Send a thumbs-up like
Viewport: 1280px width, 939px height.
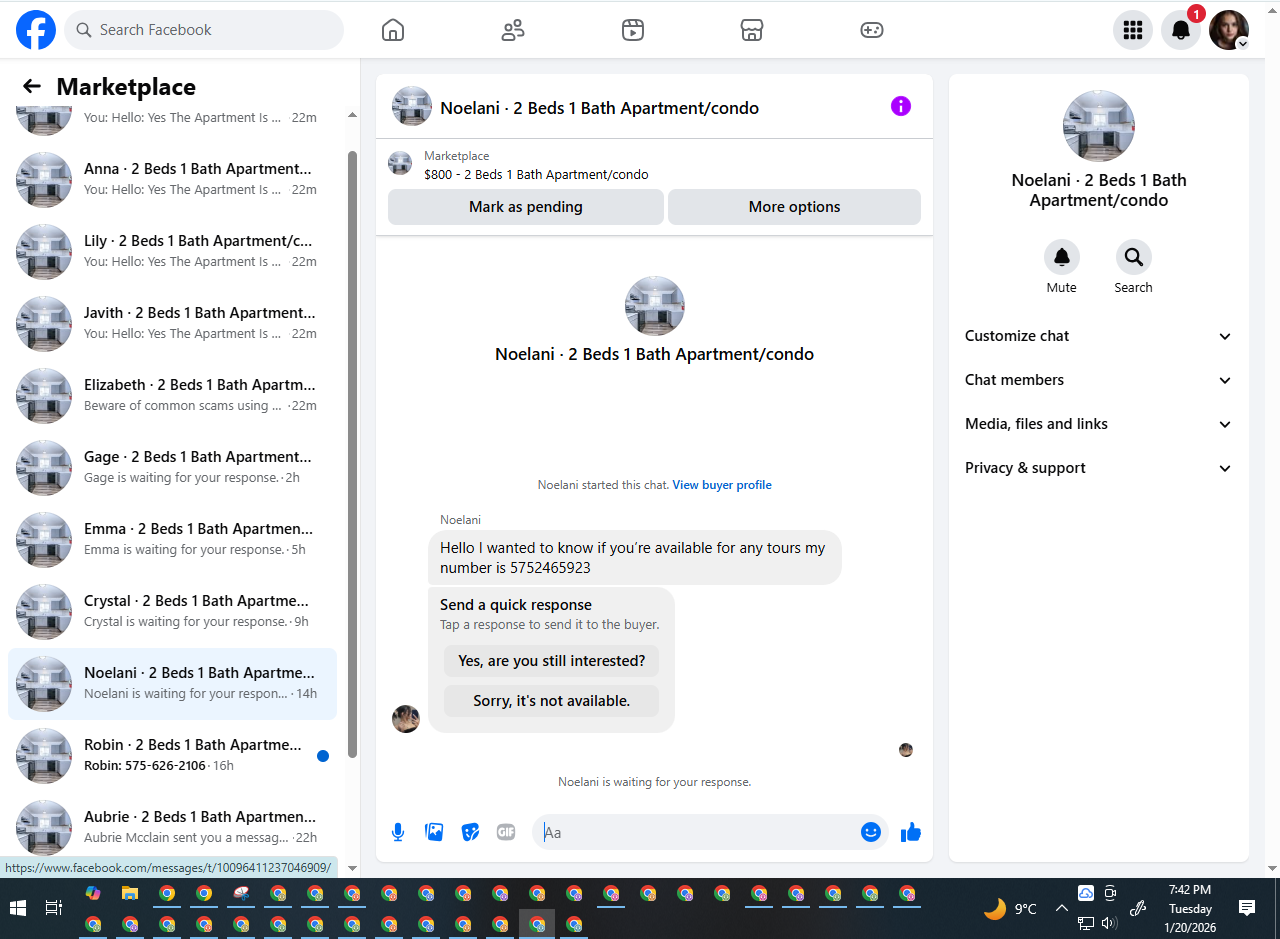(x=910, y=832)
